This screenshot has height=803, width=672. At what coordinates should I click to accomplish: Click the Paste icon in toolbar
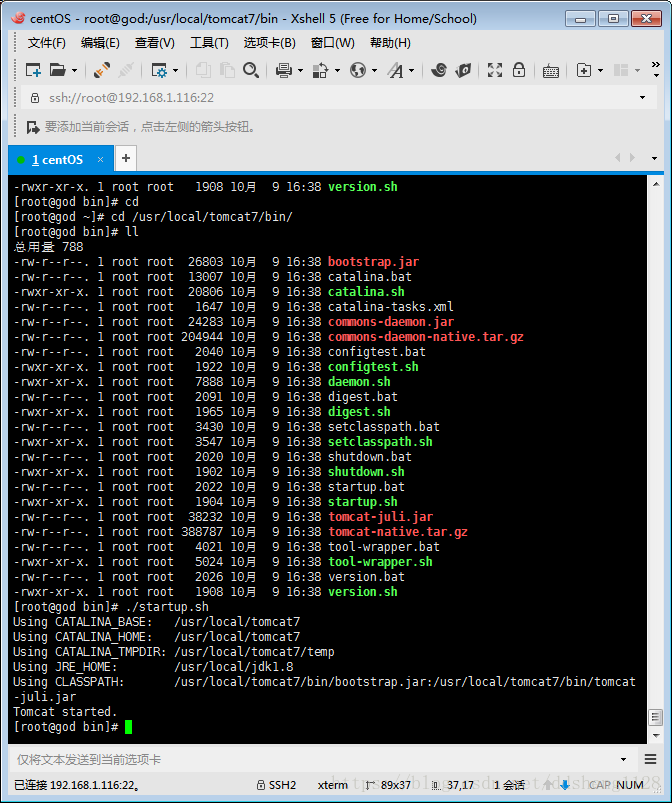pyautogui.click(x=227, y=70)
